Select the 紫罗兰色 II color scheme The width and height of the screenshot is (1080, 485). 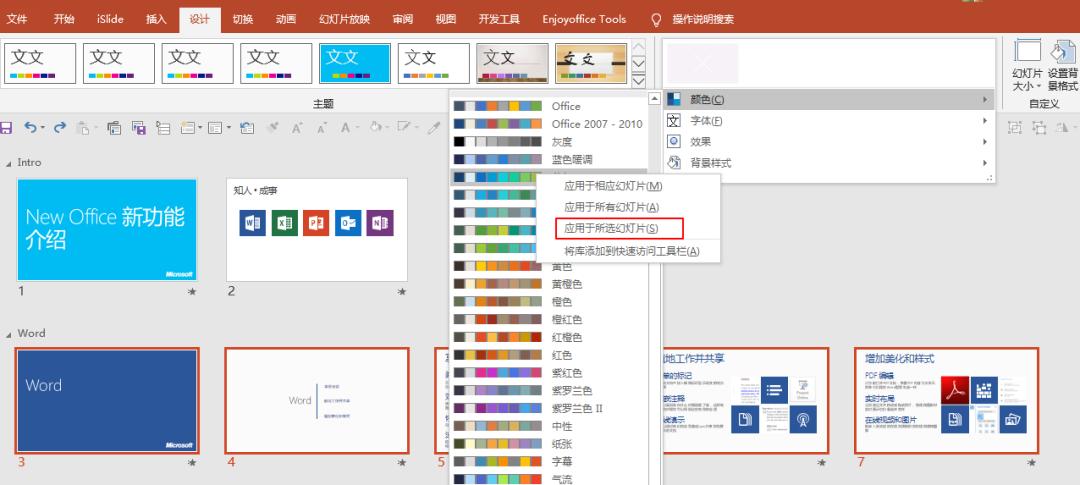(549, 409)
